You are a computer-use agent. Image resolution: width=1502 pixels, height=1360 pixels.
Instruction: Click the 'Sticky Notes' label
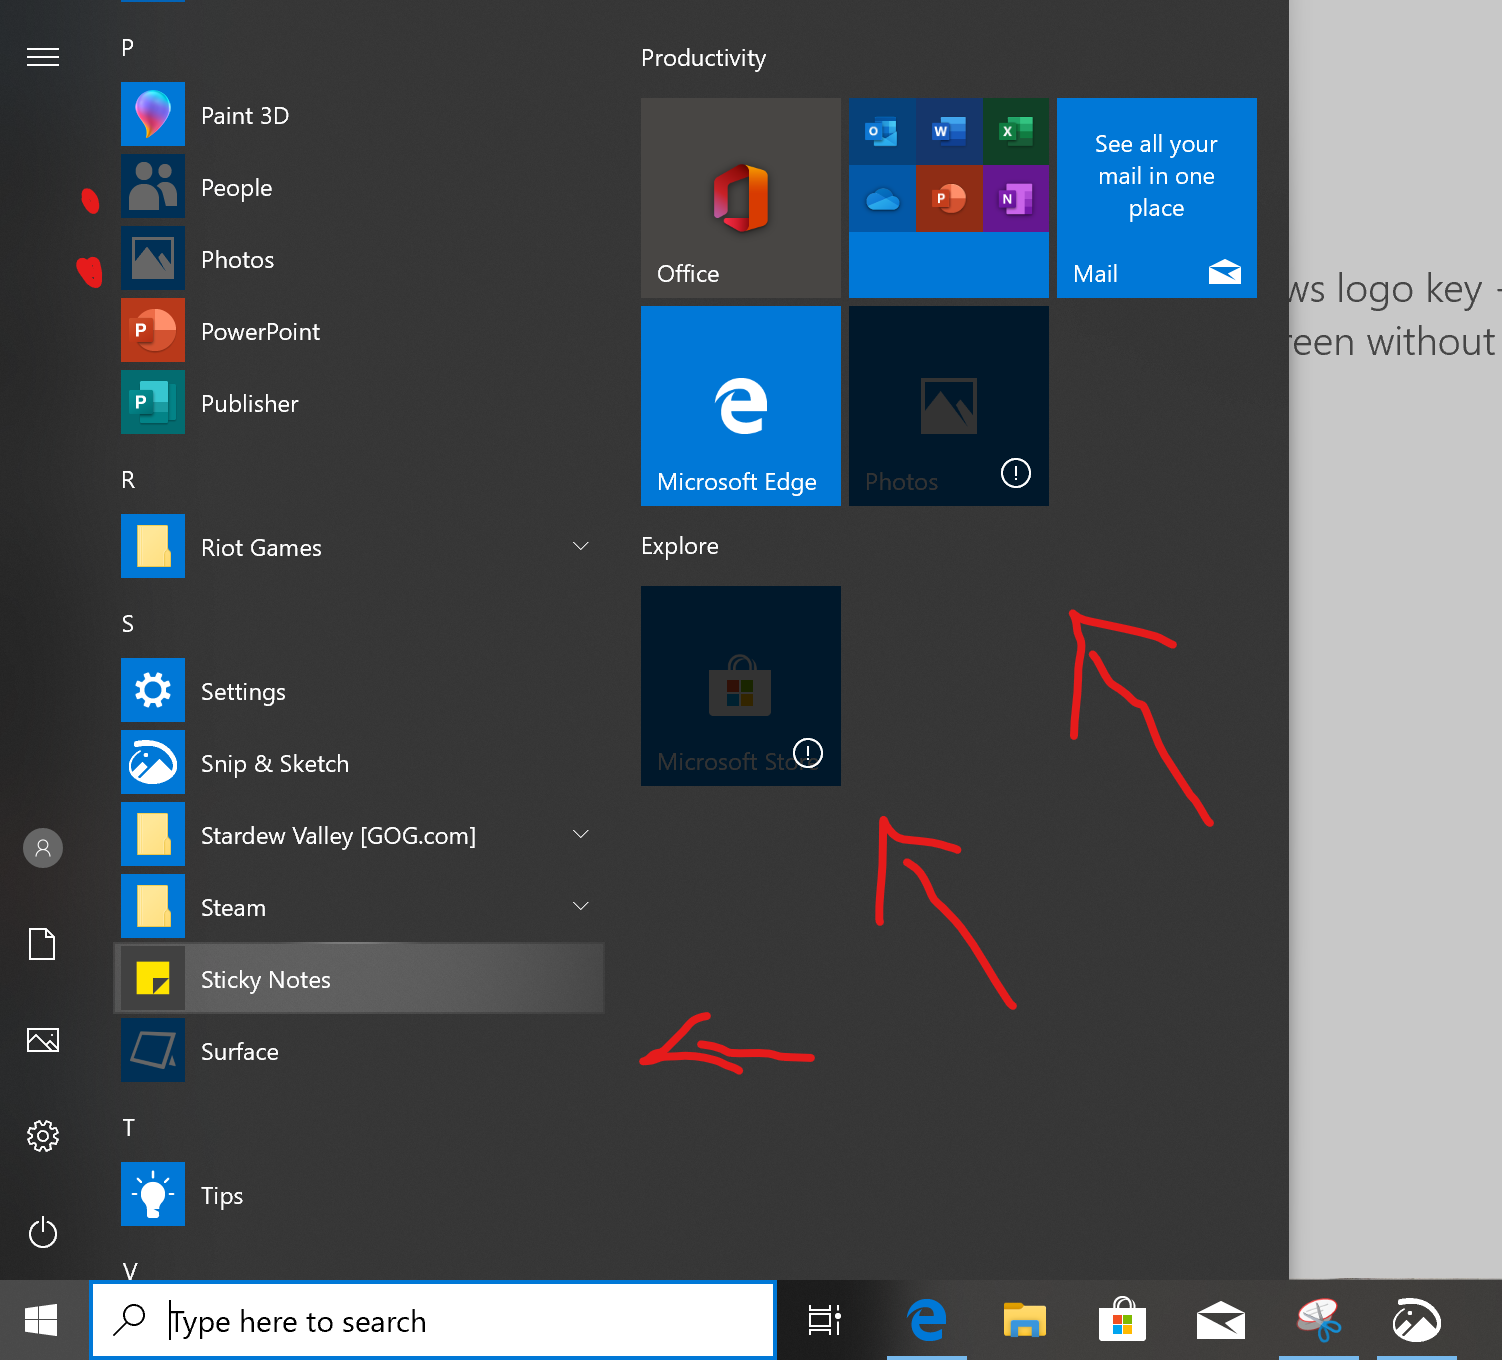[266, 979]
